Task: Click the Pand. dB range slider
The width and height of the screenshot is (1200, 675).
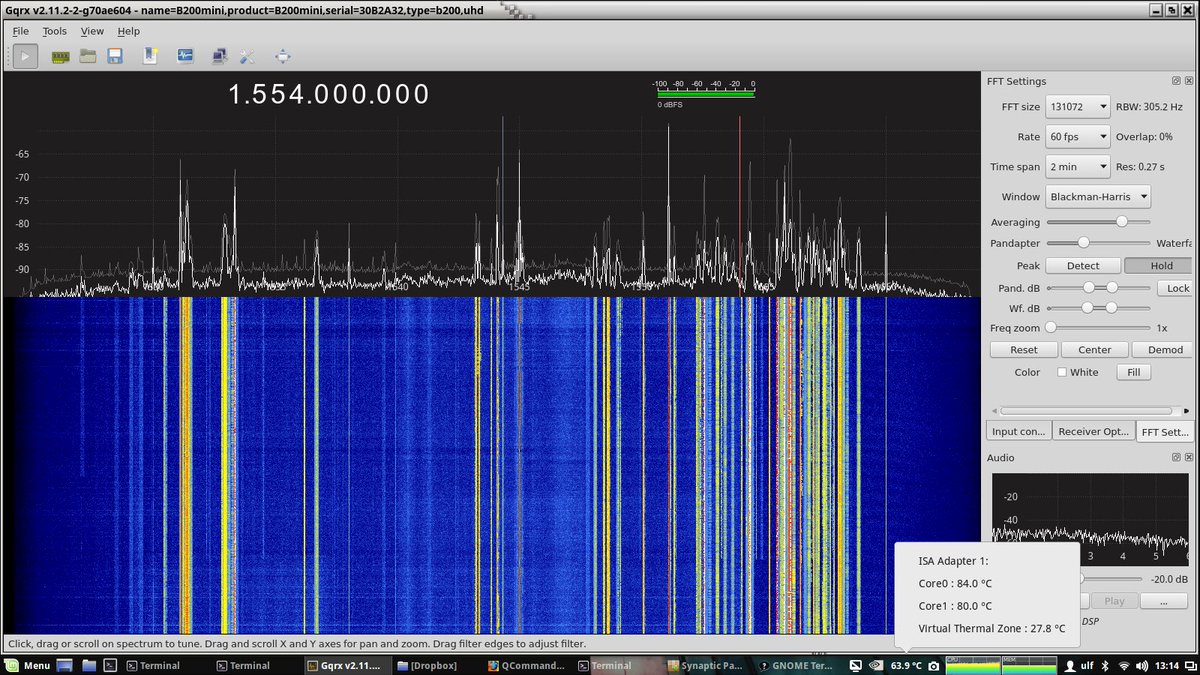Action: (1098, 287)
